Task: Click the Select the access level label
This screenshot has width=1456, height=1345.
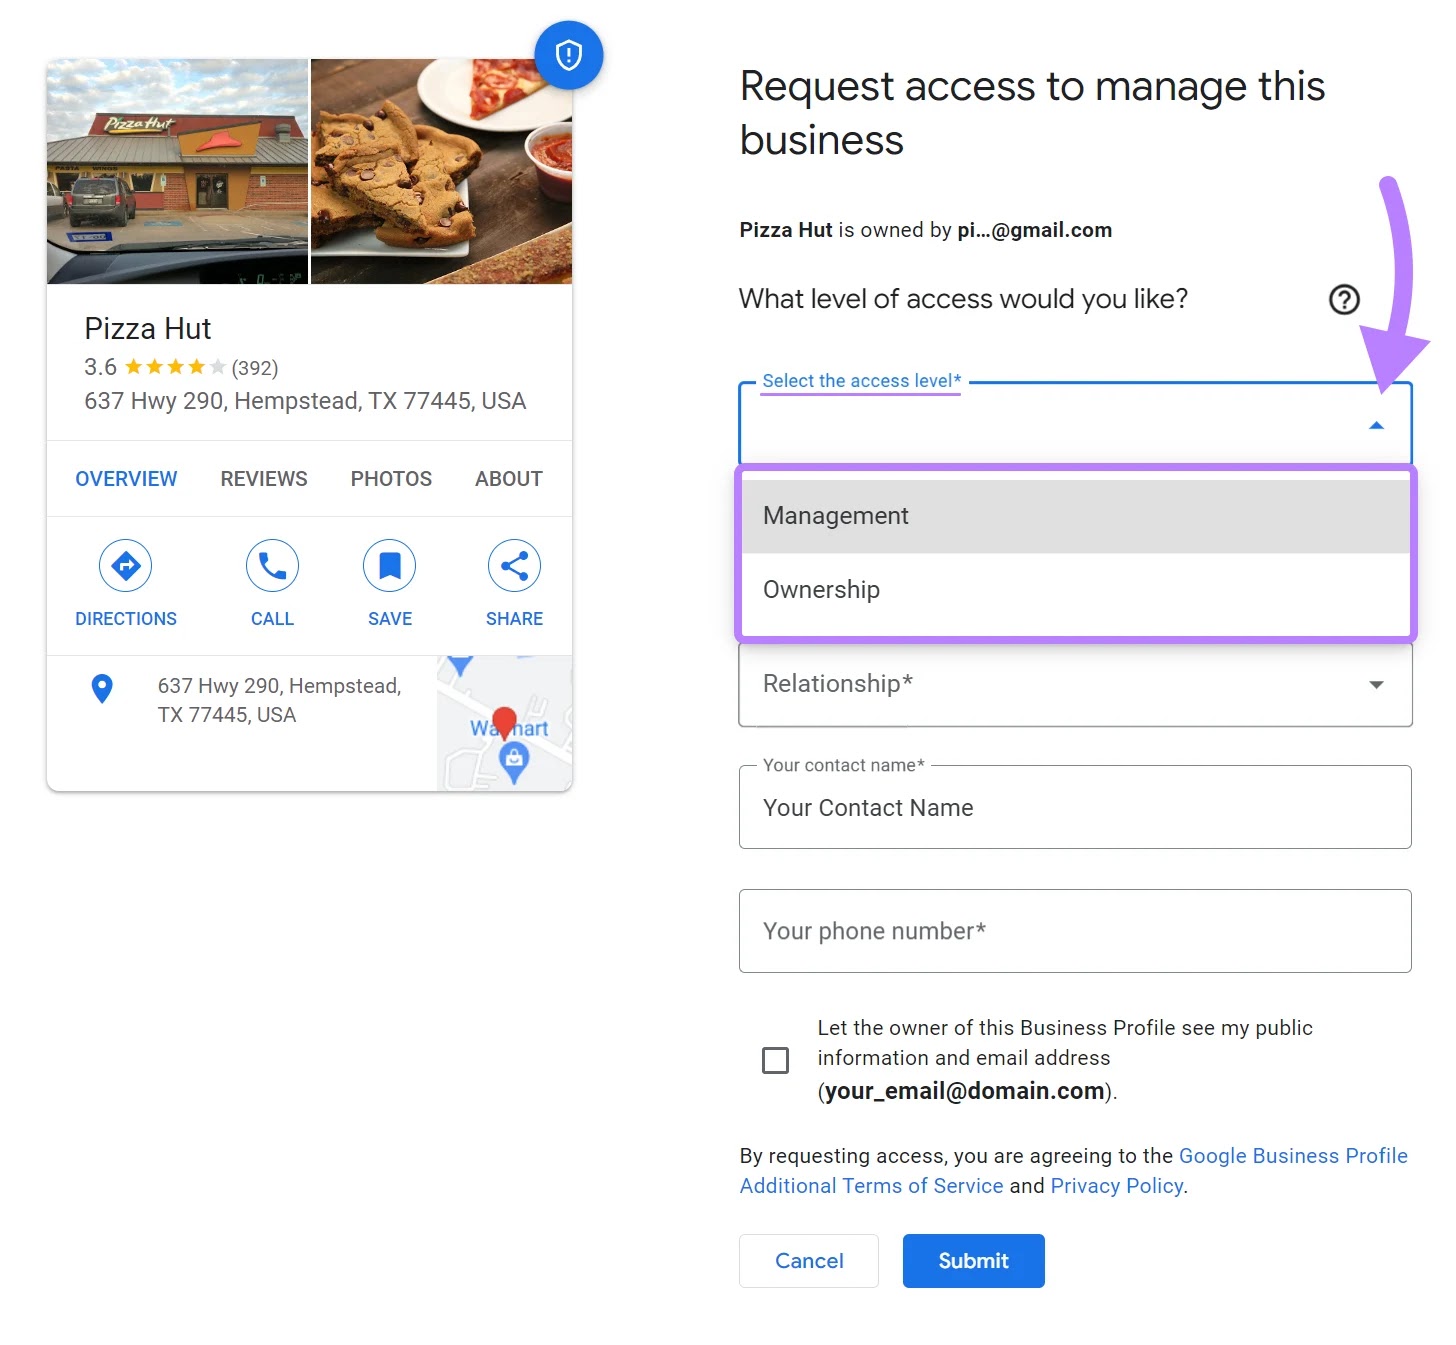Action: pyautogui.click(x=861, y=381)
